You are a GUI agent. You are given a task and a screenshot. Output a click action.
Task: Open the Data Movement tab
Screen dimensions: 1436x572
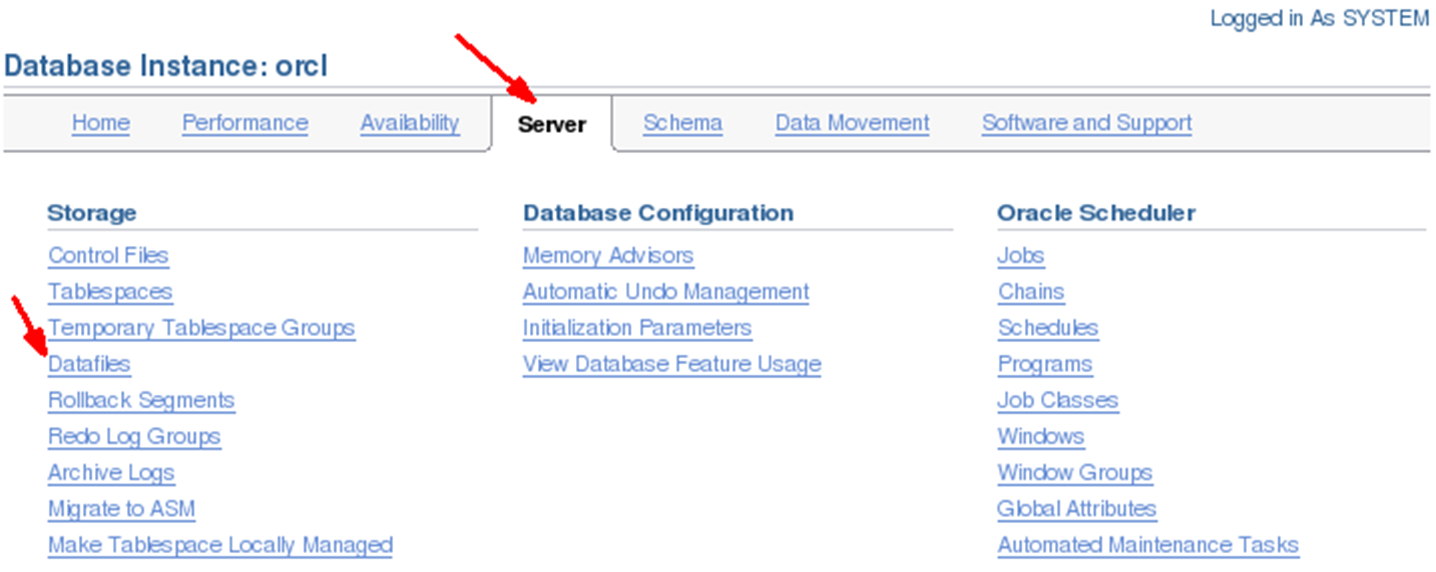pyautogui.click(x=852, y=123)
